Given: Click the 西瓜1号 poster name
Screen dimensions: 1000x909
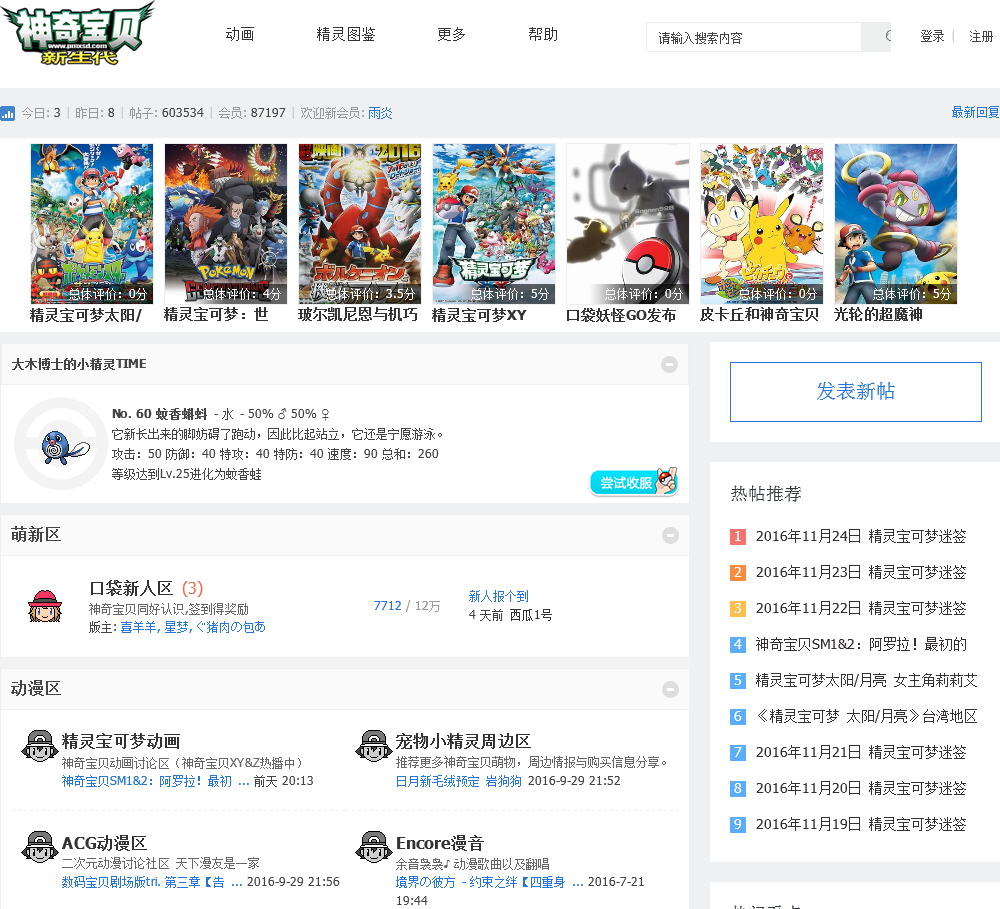Looking at the screenshot, I should click(531, 615).
